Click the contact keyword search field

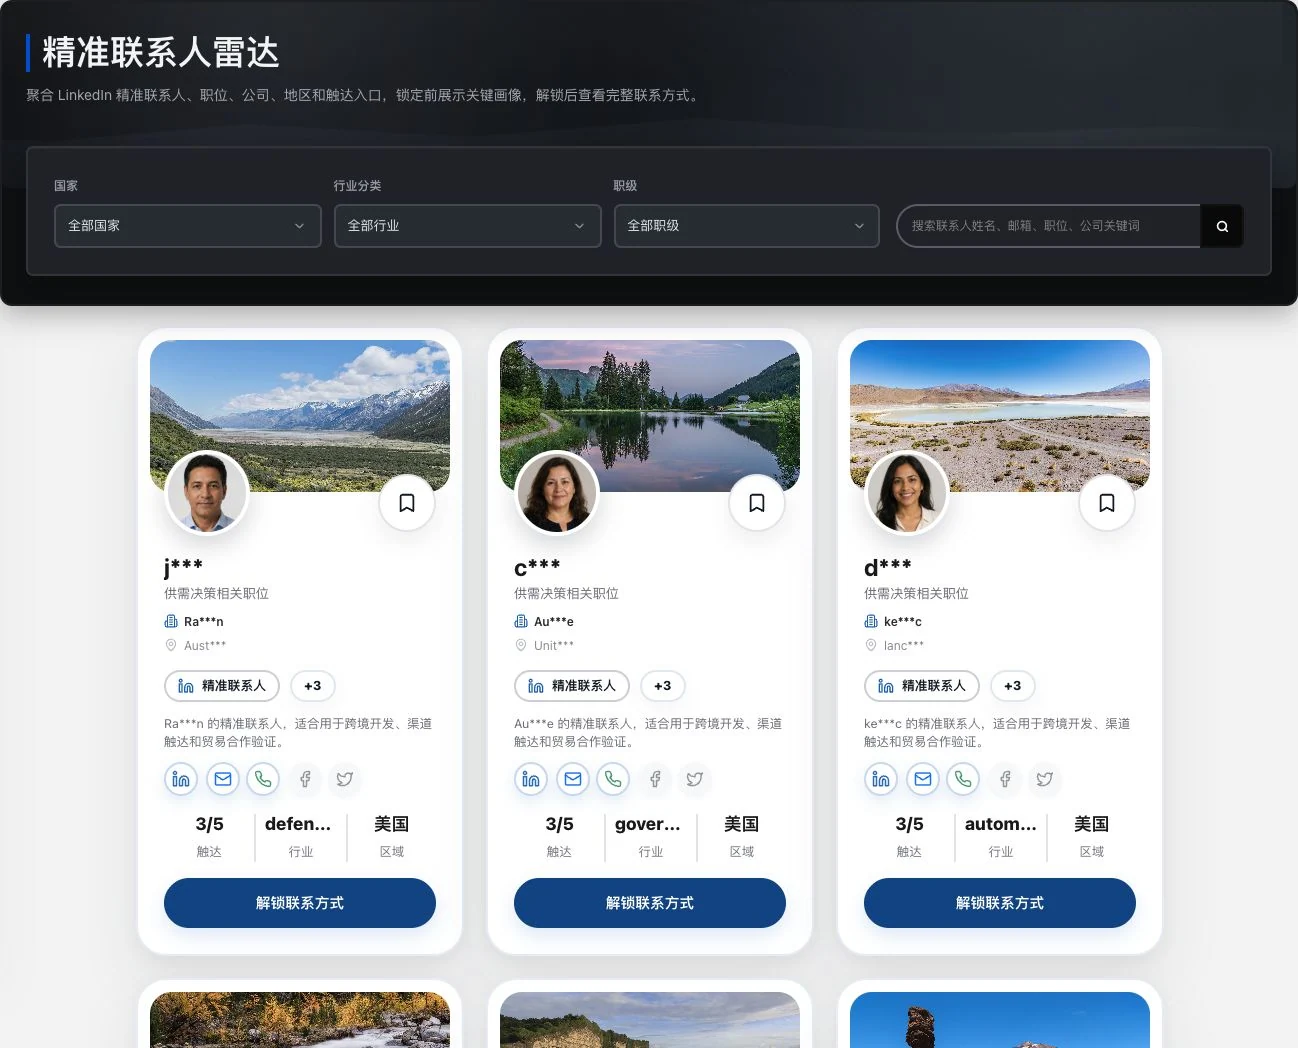click(x=1049, y=226)
